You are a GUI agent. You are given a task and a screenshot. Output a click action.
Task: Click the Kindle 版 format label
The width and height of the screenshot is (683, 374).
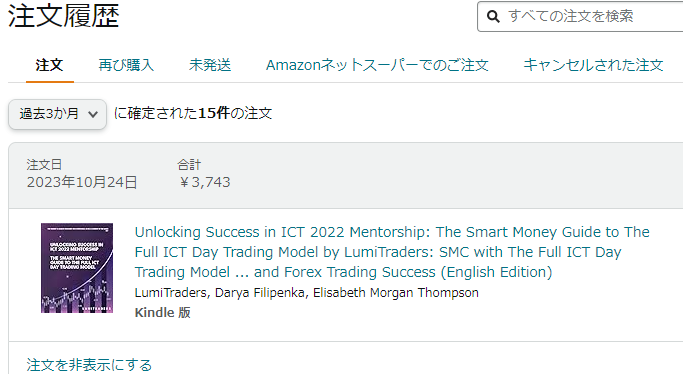[x=162, y=313]
